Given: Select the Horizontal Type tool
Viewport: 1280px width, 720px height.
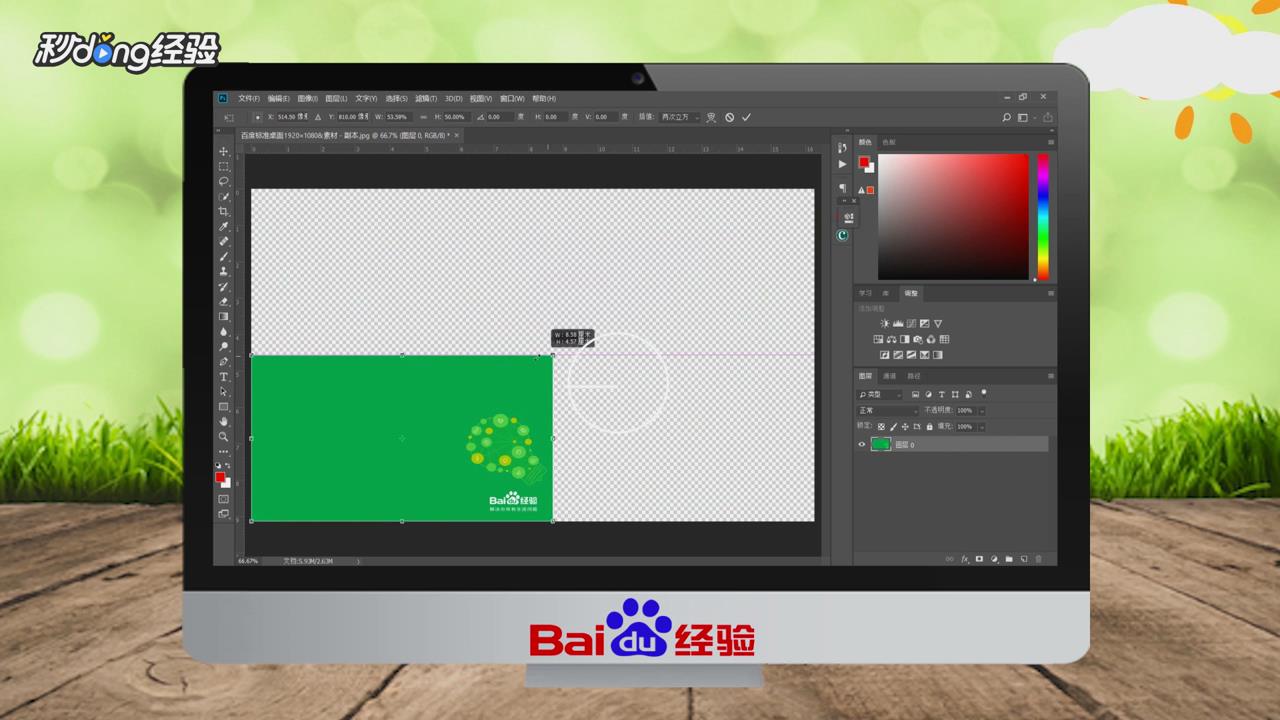Looking at the screenshot, I should [224, 376].
